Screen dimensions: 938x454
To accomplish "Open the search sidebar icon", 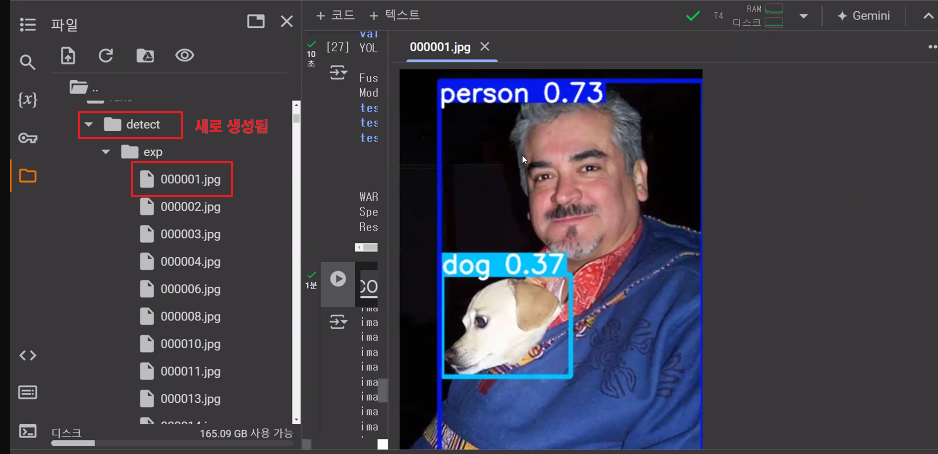I will coord(28,62).
